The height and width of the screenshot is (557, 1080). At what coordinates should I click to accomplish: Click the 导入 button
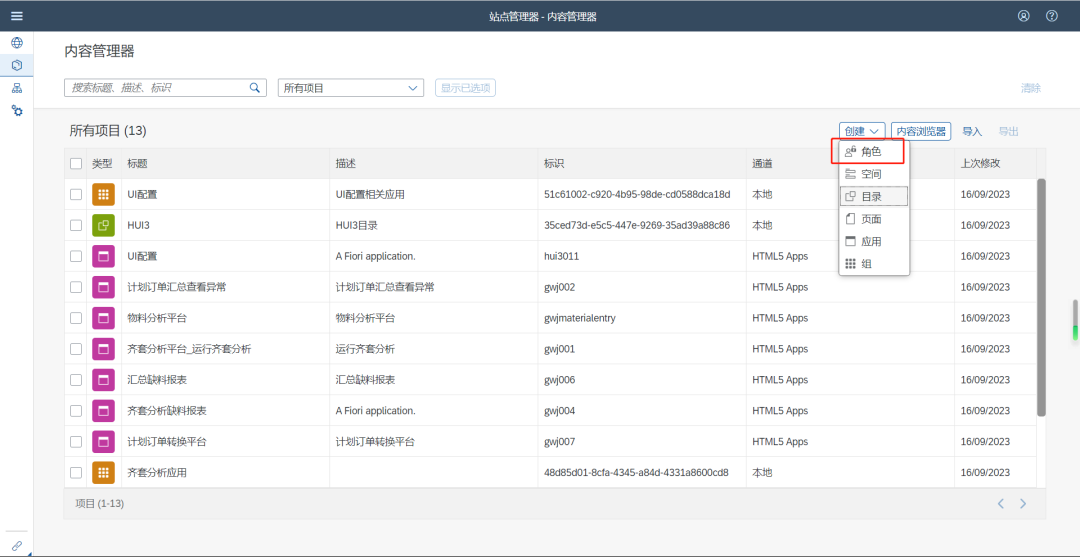click(972, 131)
